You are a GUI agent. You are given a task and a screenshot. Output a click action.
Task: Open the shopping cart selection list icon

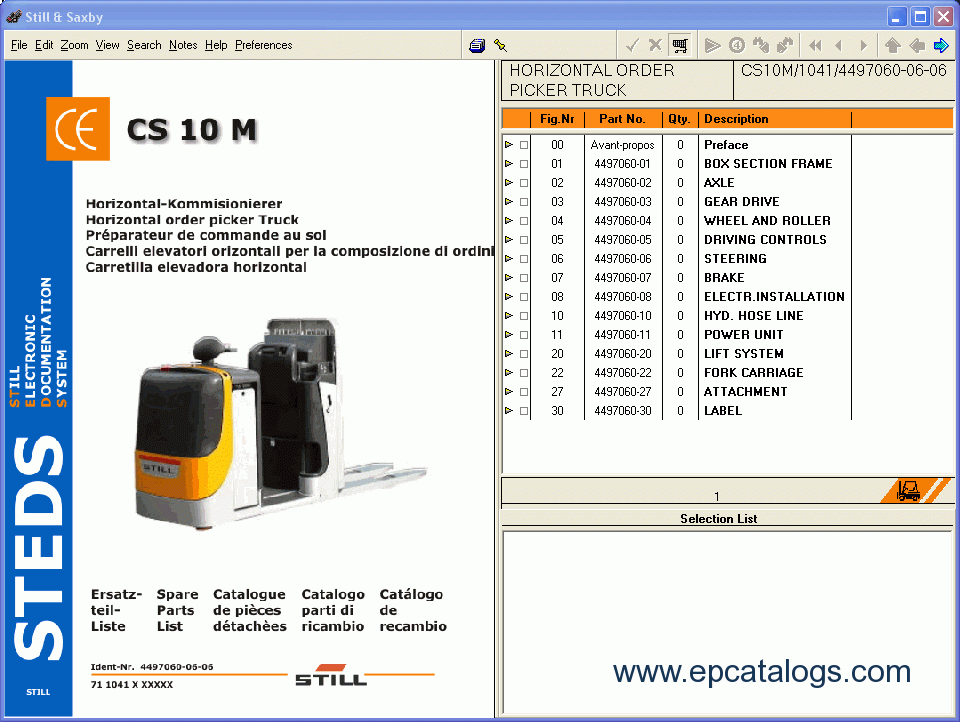pyautogui.click(x=680, y=45)
